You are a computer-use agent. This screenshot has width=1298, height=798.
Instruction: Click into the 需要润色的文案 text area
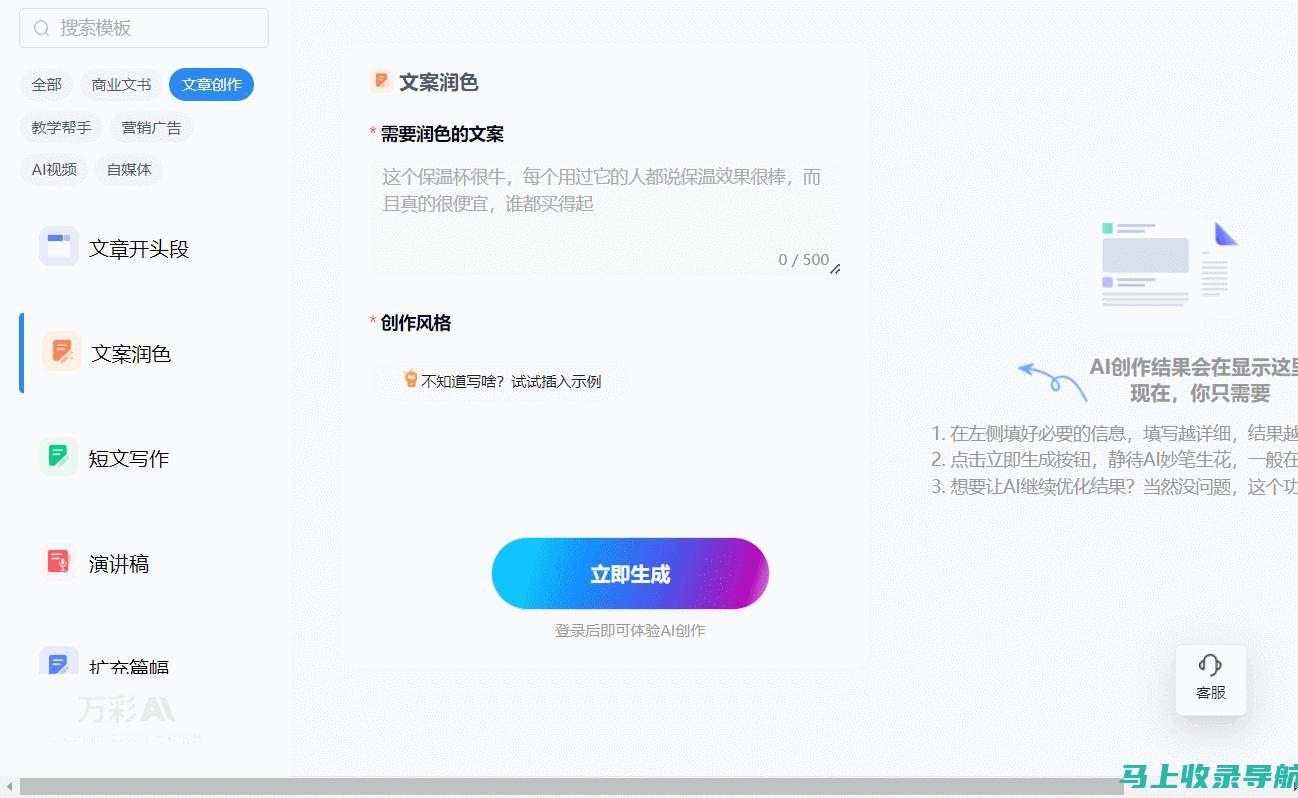coord(605,216)
